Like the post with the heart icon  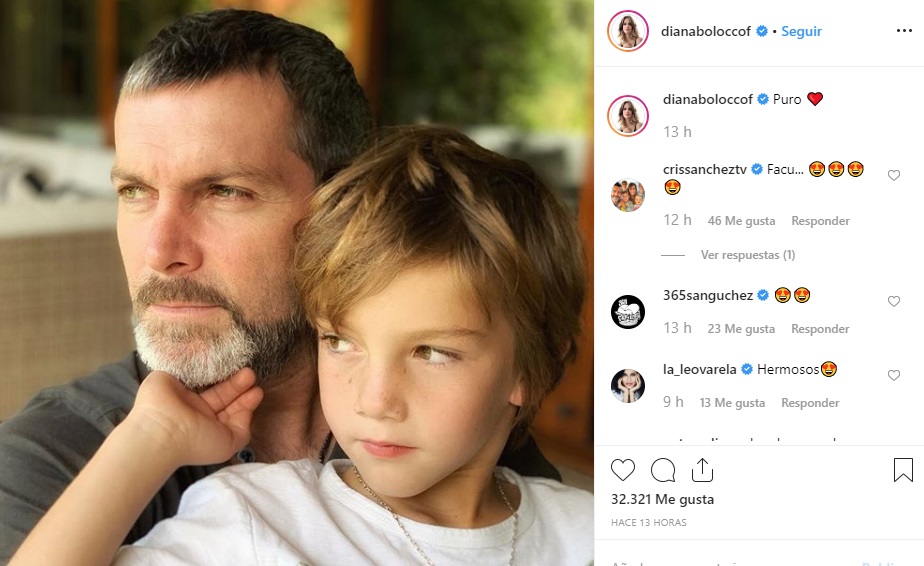[622, 470]
